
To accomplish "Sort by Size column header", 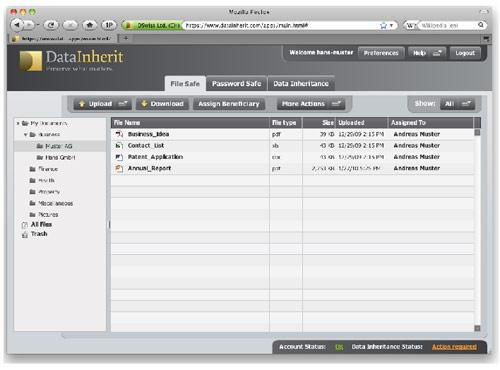I will click(319, 123).
